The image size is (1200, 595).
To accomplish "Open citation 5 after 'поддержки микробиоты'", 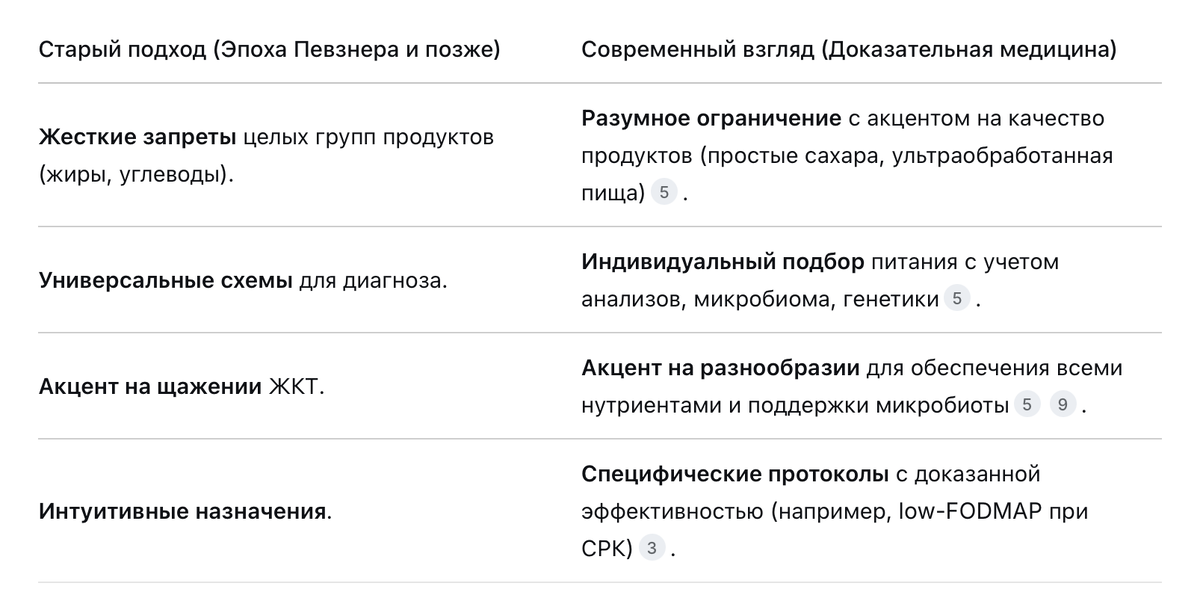I will 1027,406.
